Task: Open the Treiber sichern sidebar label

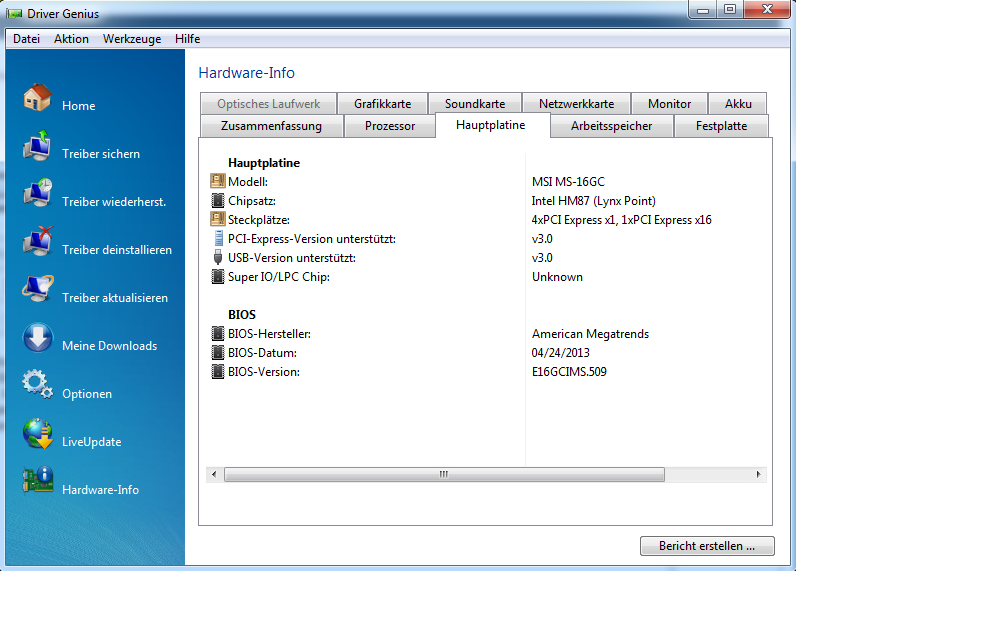Action: tap(101, 154)
